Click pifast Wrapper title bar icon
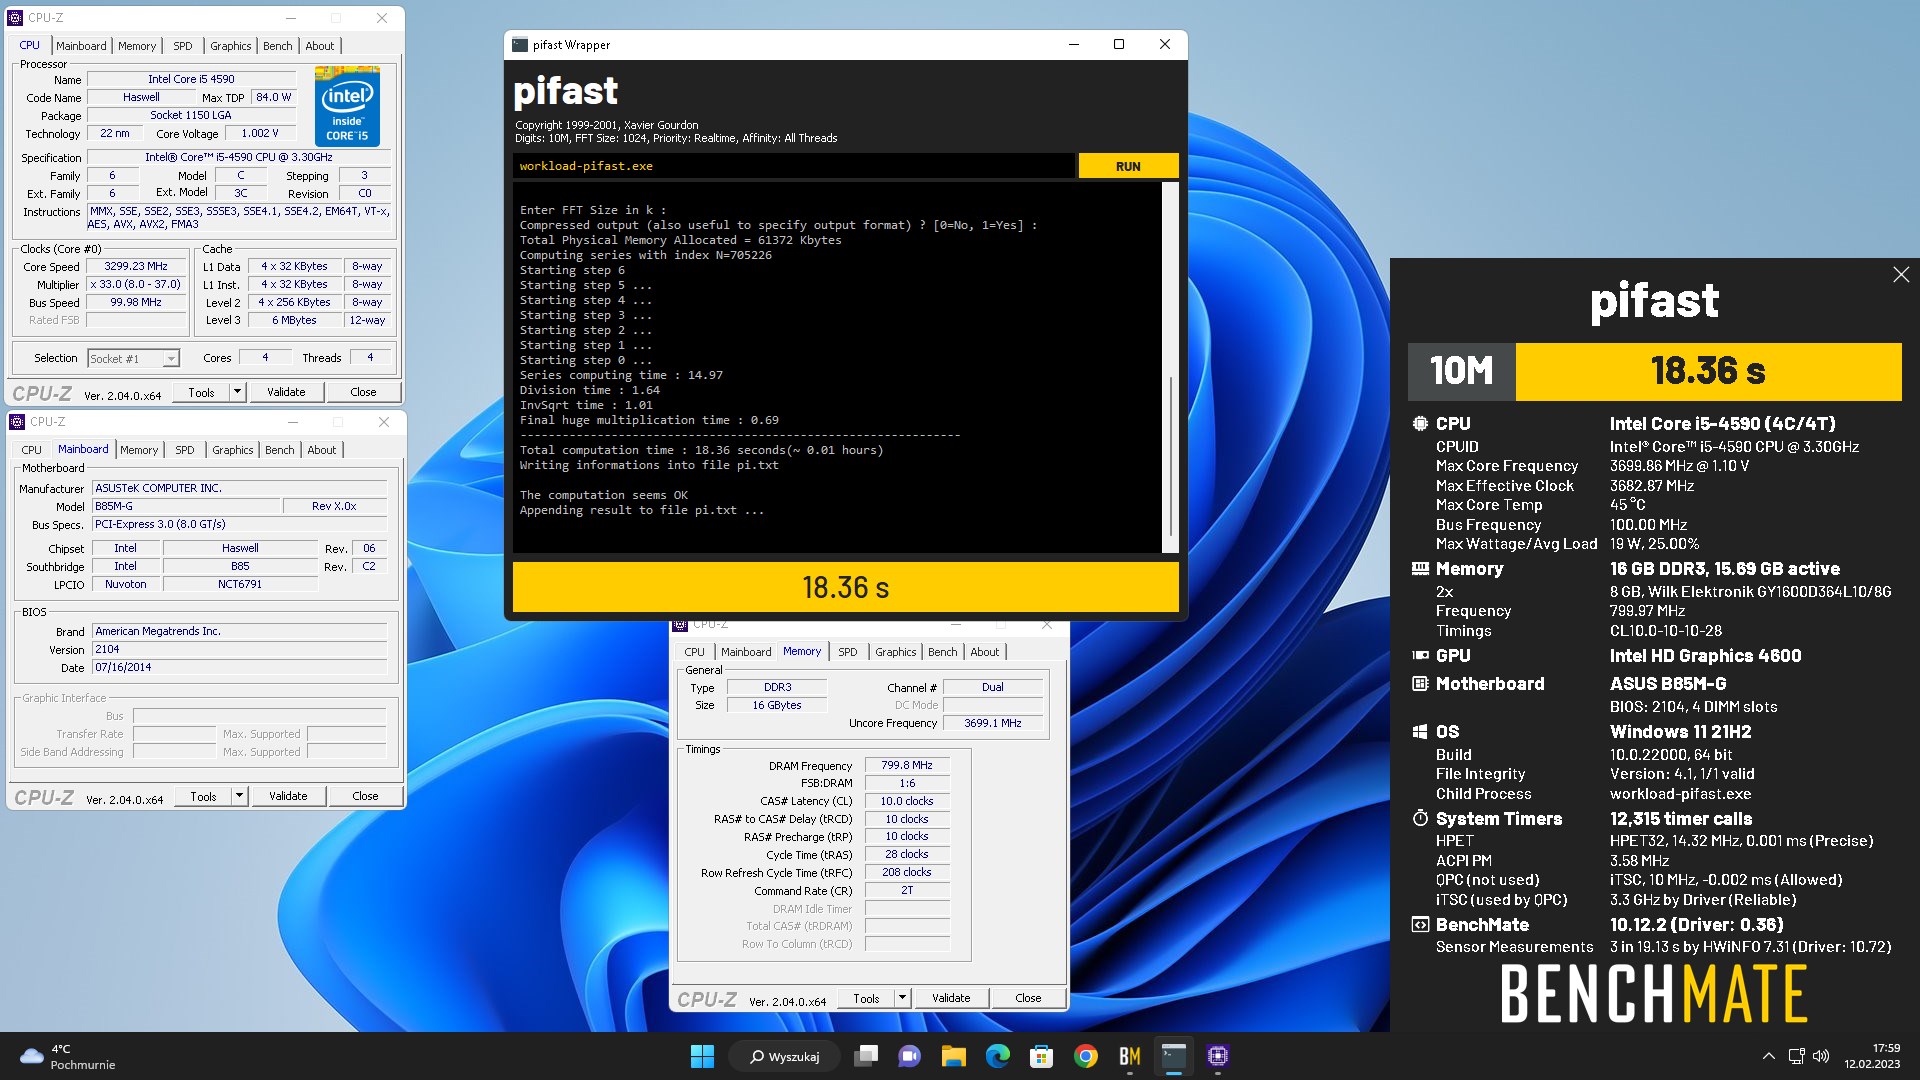The image size is (1920, 1080). pos(520,45)
